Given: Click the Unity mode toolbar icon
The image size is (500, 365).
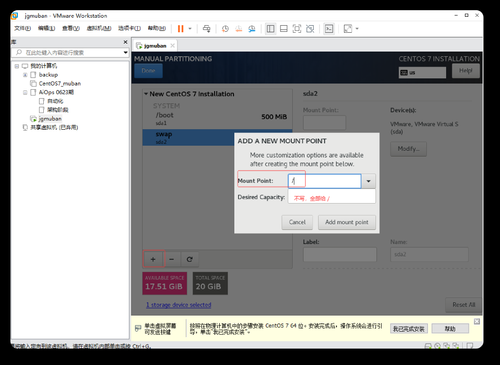Looking at the screenshot, I should coord(310,29).
